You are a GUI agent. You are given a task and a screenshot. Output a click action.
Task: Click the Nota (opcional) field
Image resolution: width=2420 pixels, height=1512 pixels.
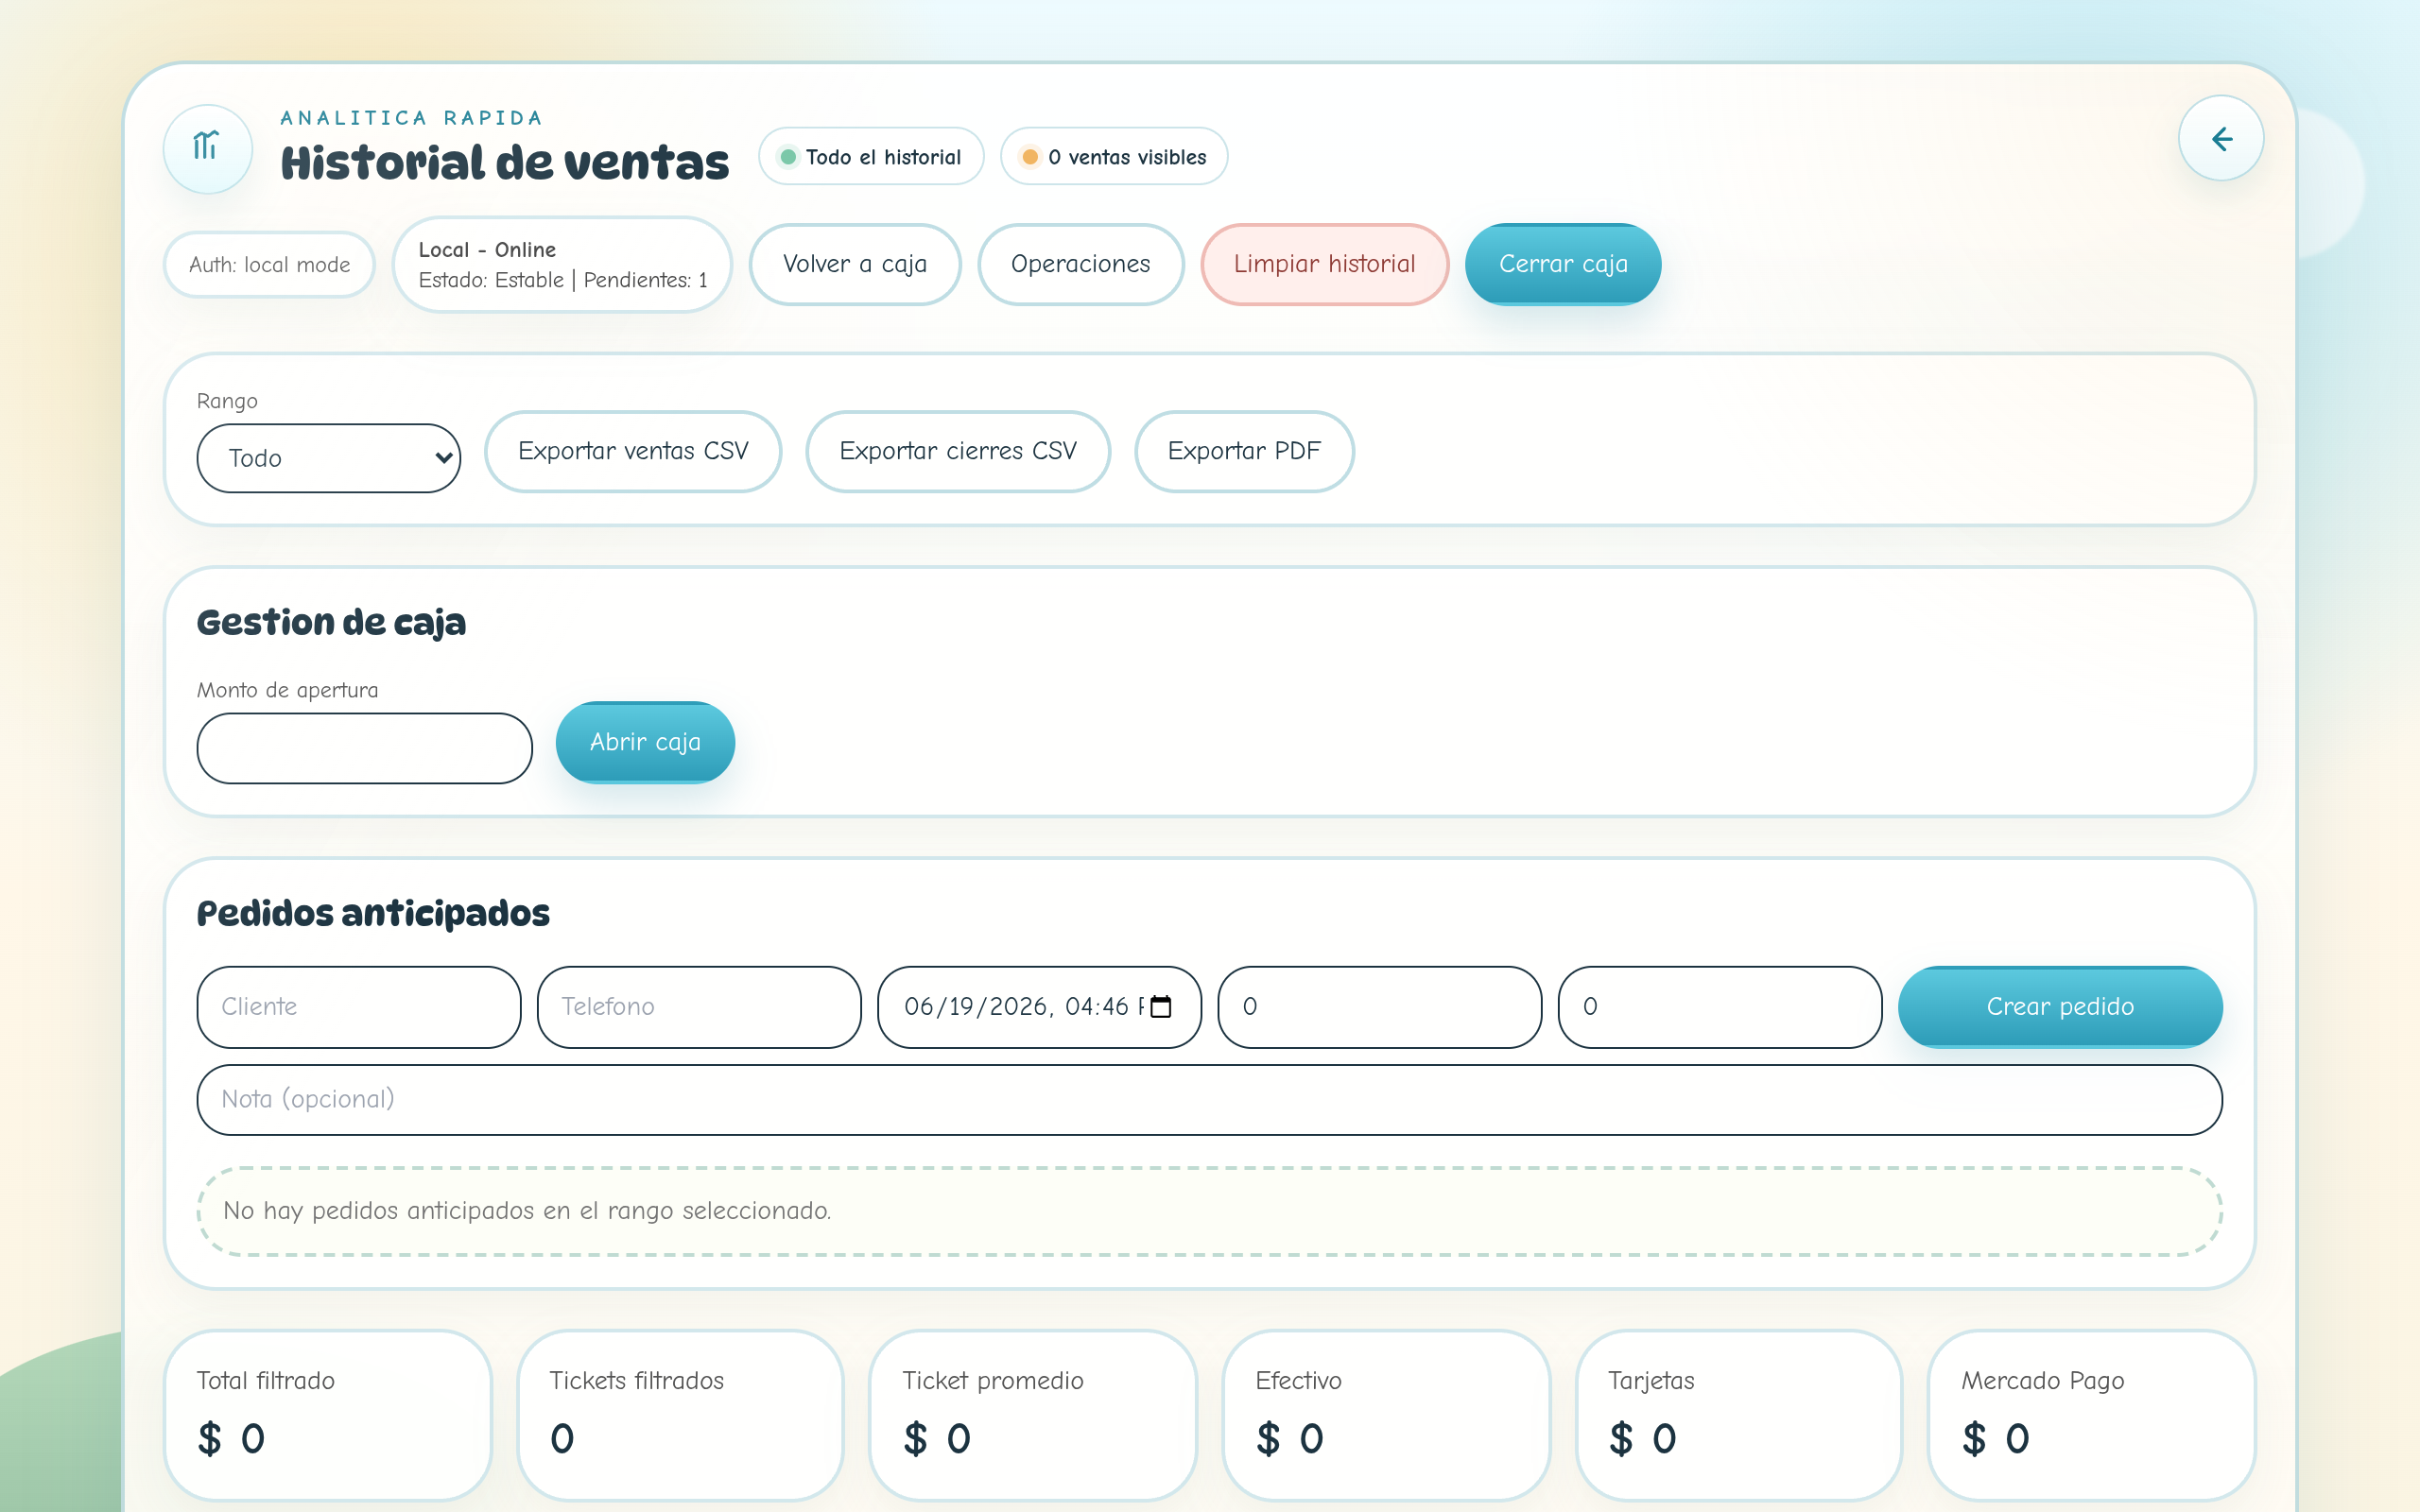[1209, 1099]
